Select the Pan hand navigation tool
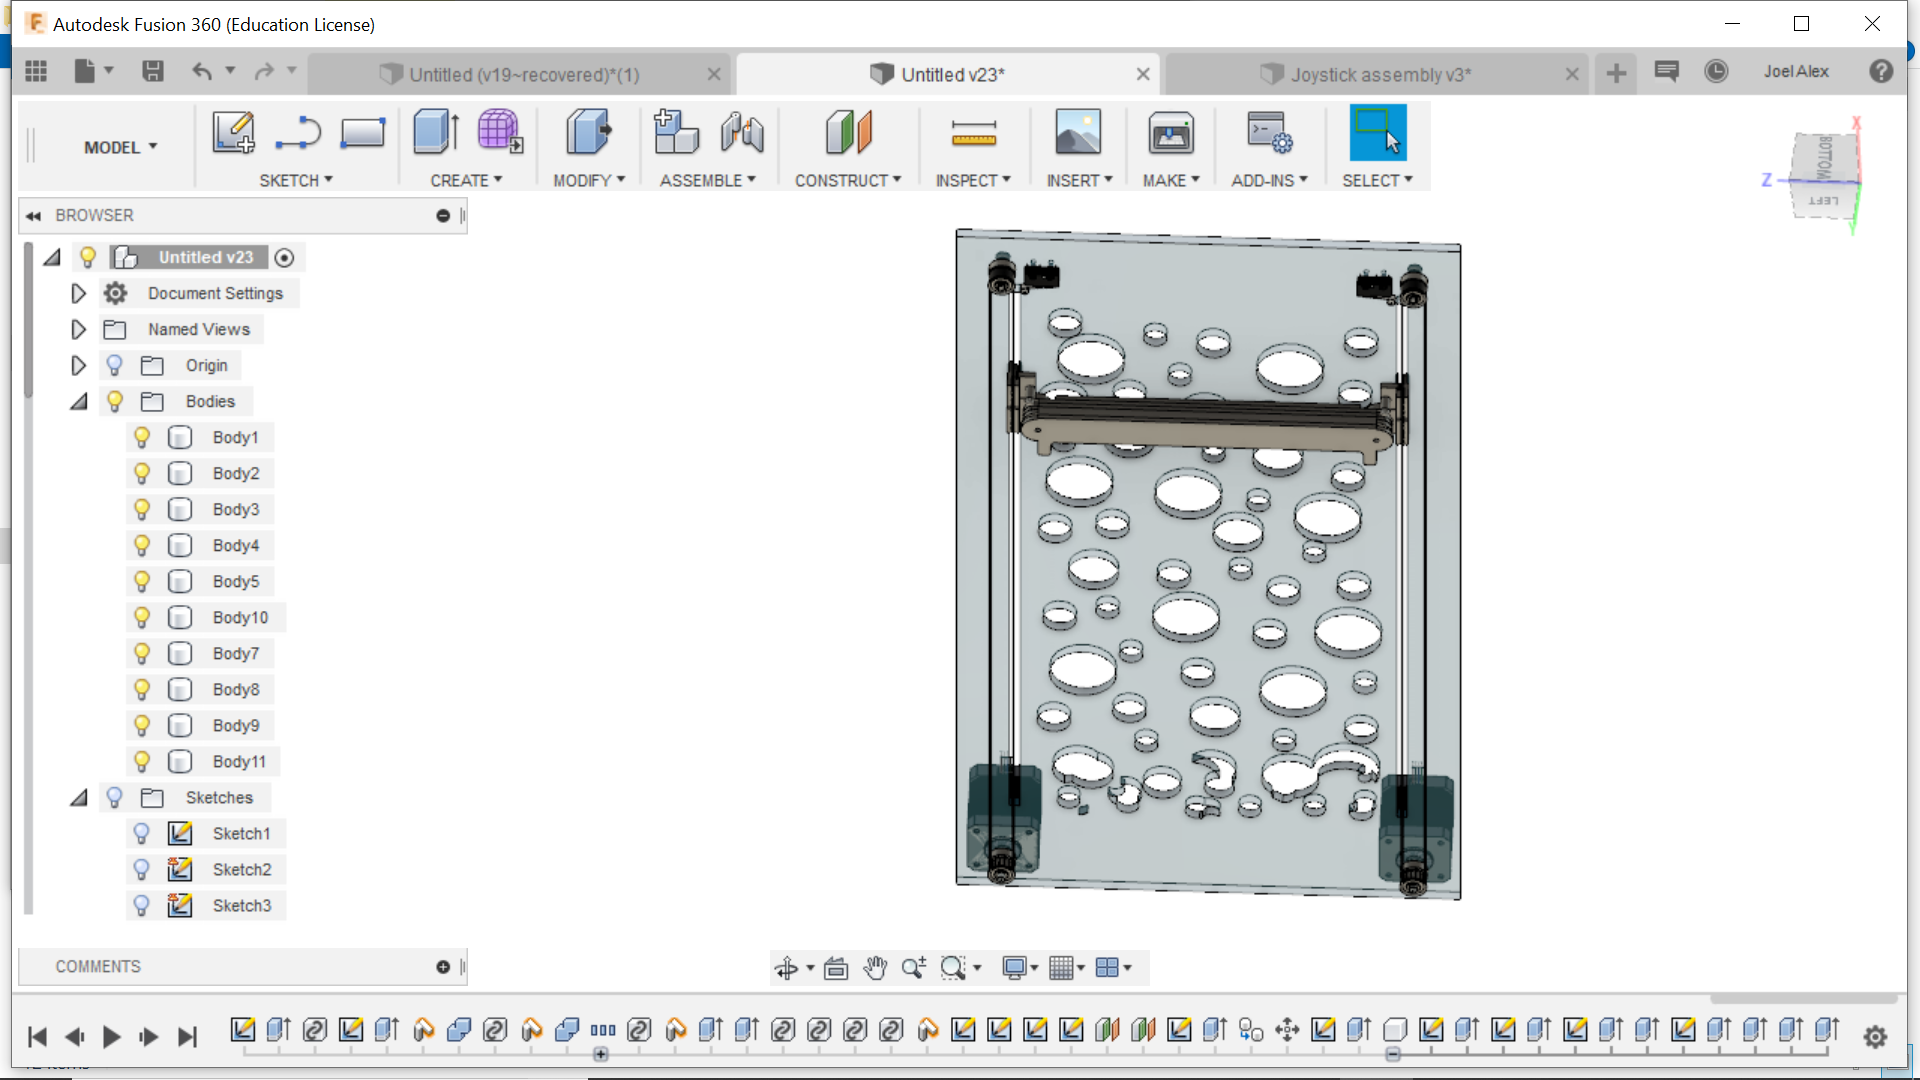Image resolution: width=1920 pixels, height=1080 pixels. 875,968
